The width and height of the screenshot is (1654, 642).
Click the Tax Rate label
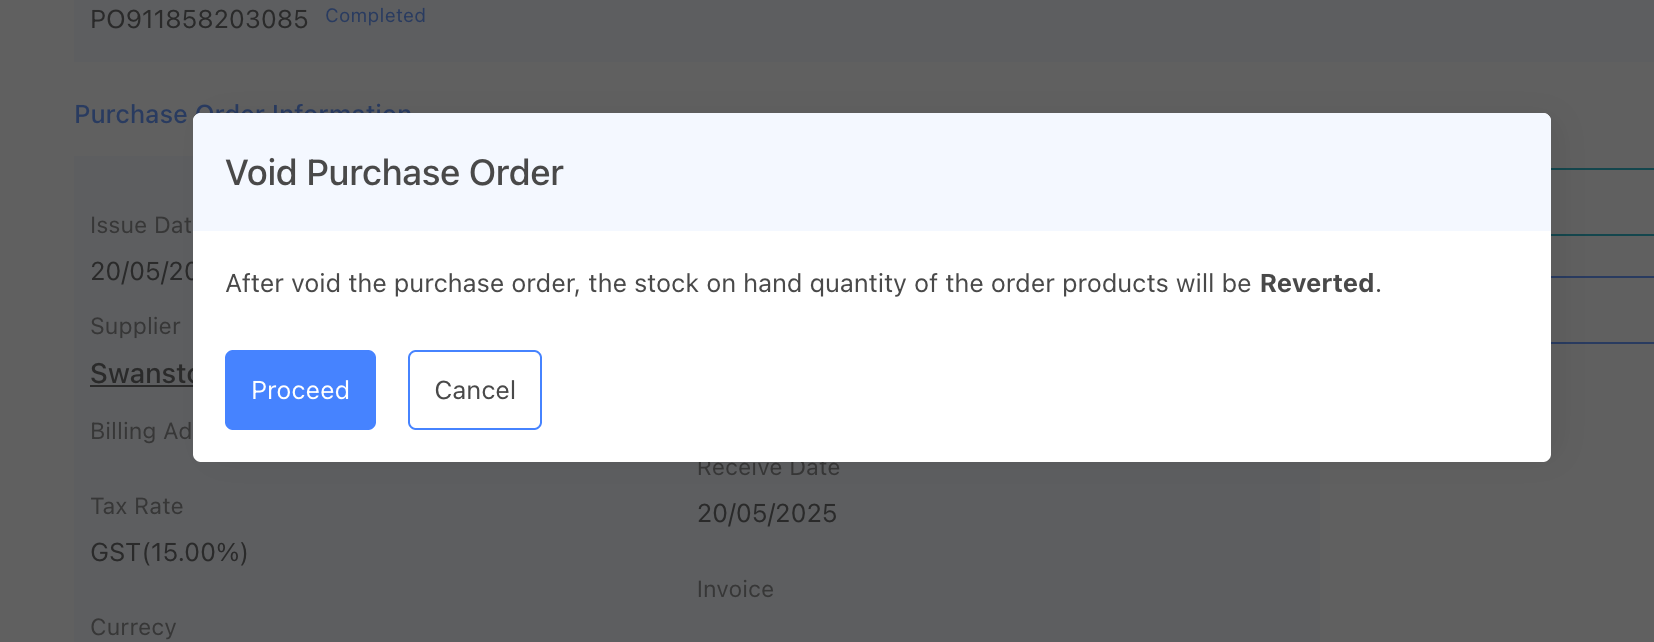(137, 506)
